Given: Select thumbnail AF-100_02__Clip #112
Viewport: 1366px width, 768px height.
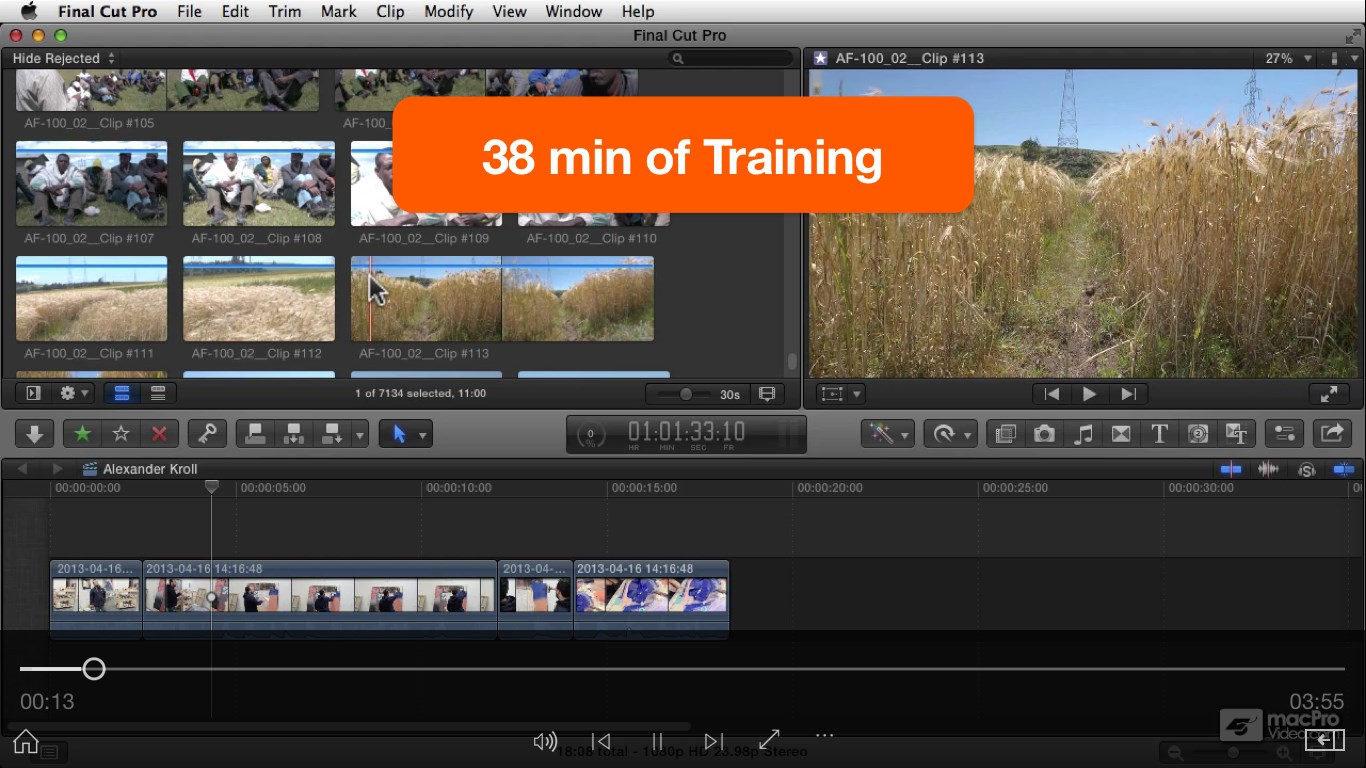Looking at the screenshot, I should point(259,299).
